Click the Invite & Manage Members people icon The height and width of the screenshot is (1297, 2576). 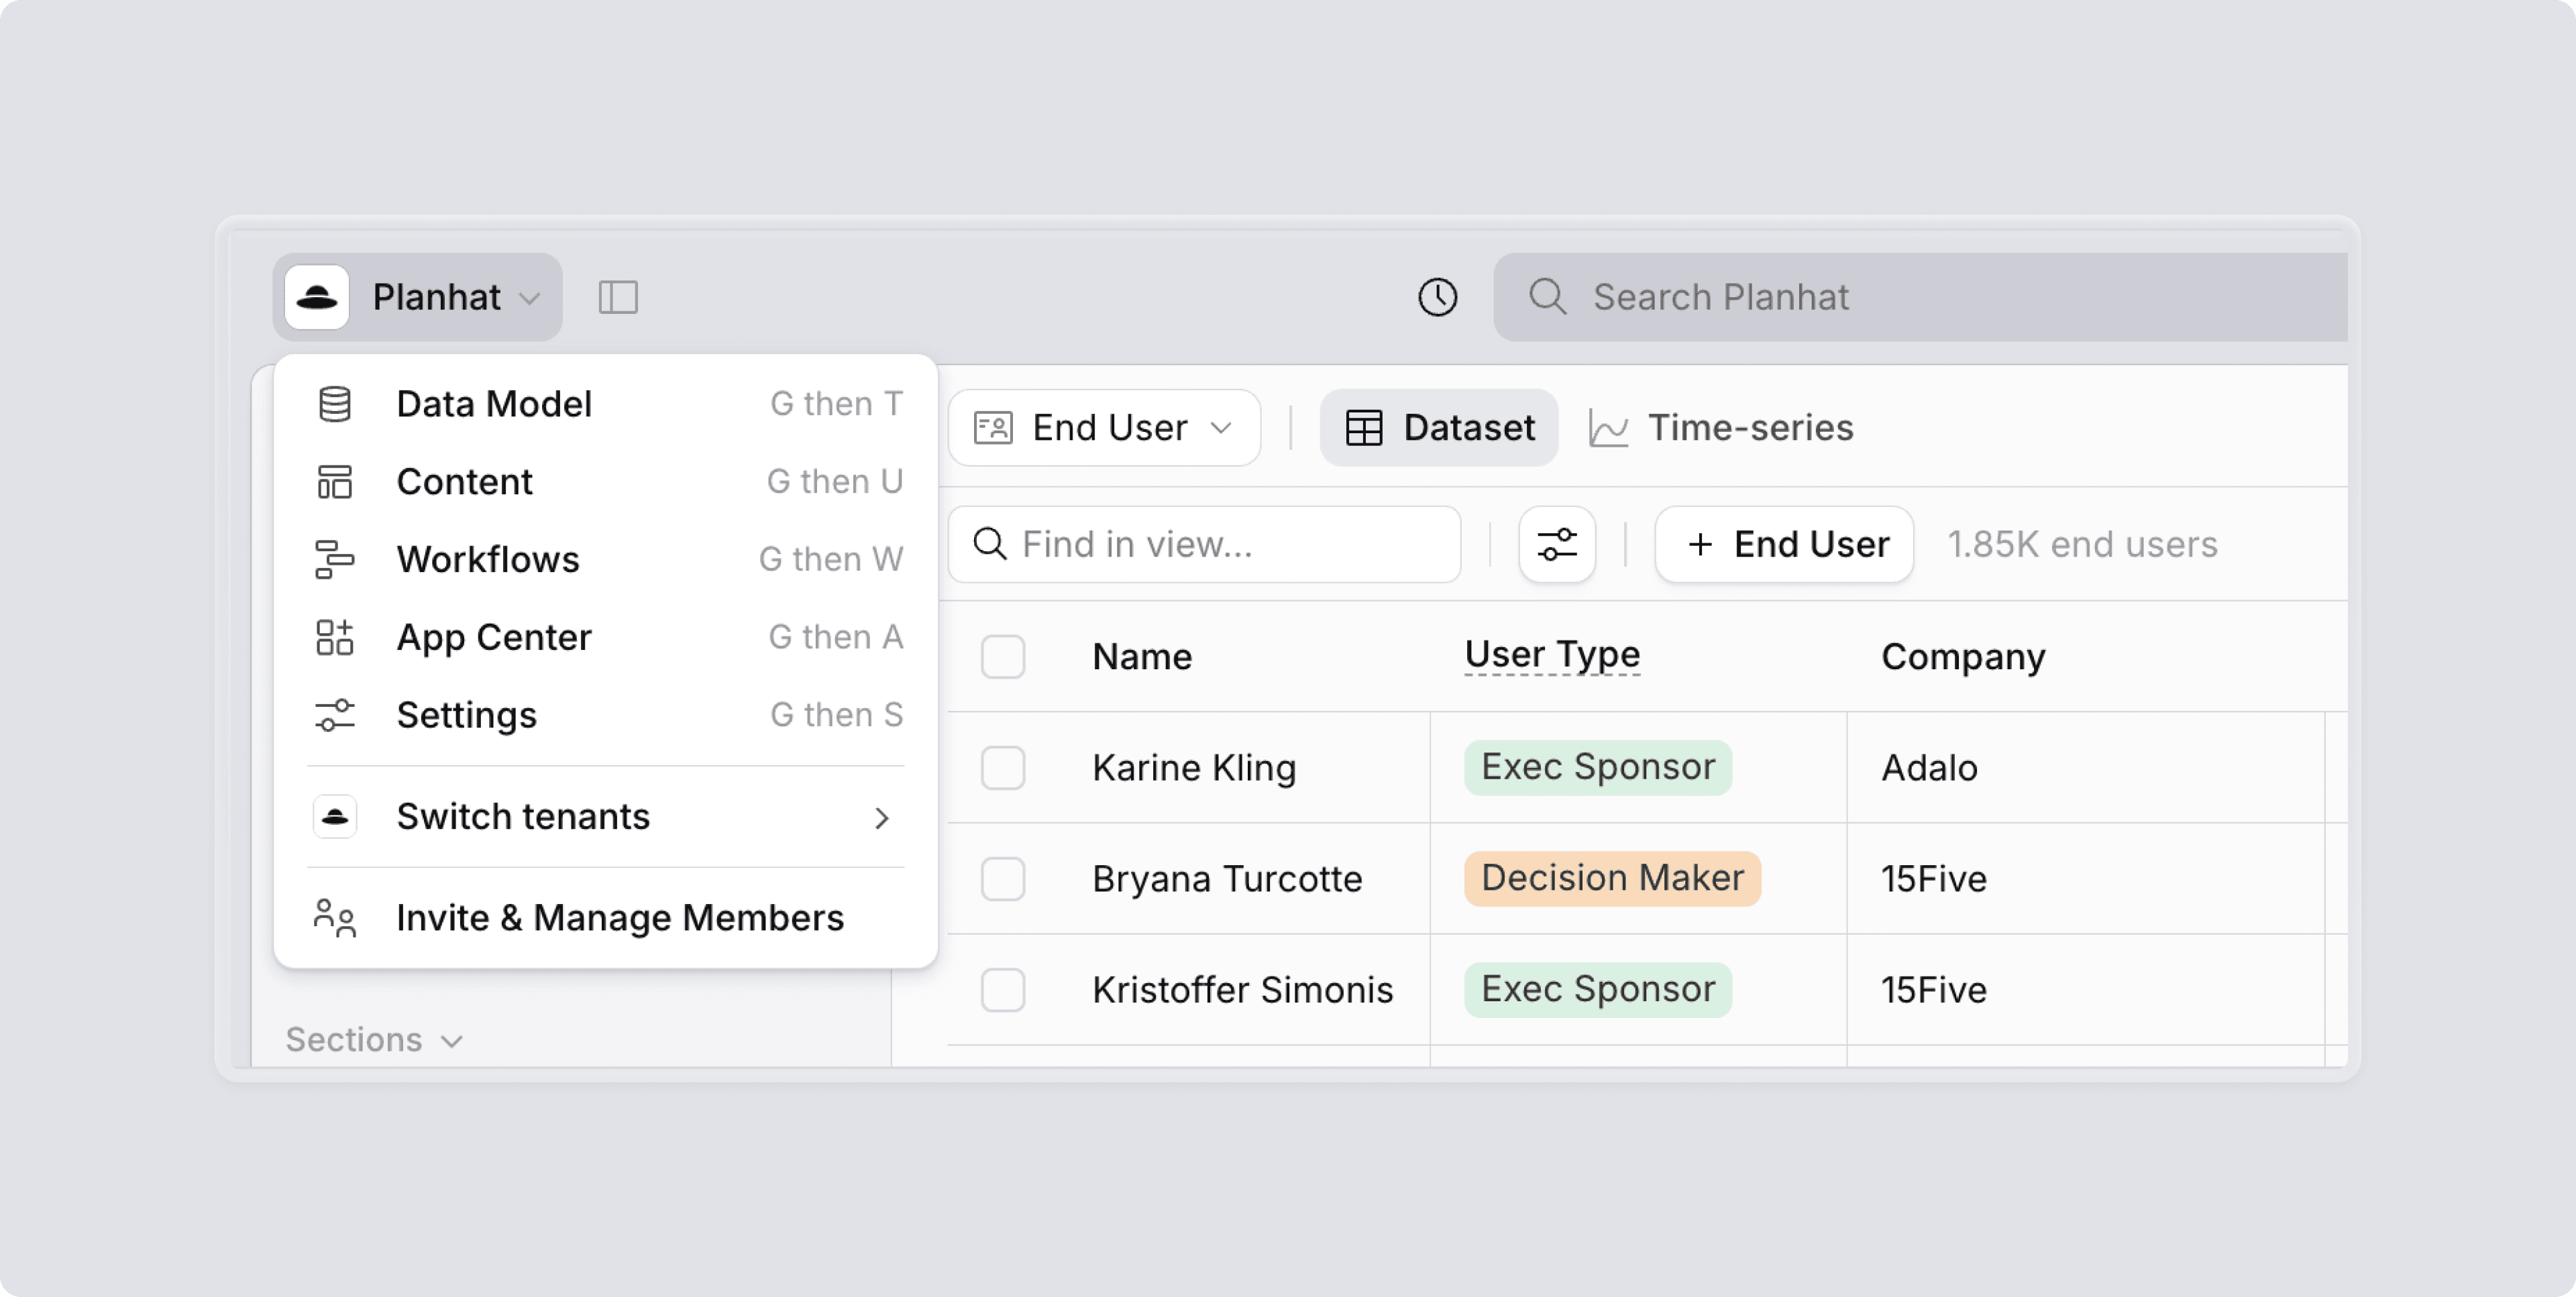tap(335, 918)
